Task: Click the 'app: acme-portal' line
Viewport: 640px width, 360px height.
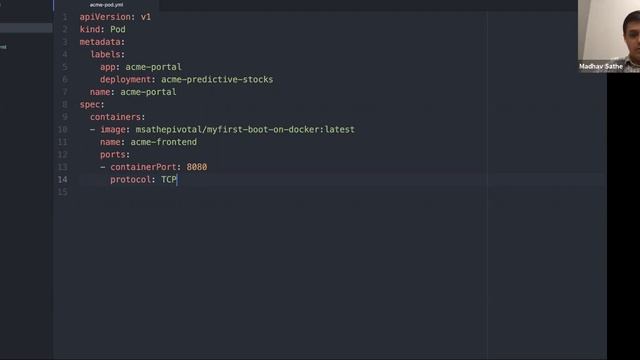Action: tap(140, 67)
